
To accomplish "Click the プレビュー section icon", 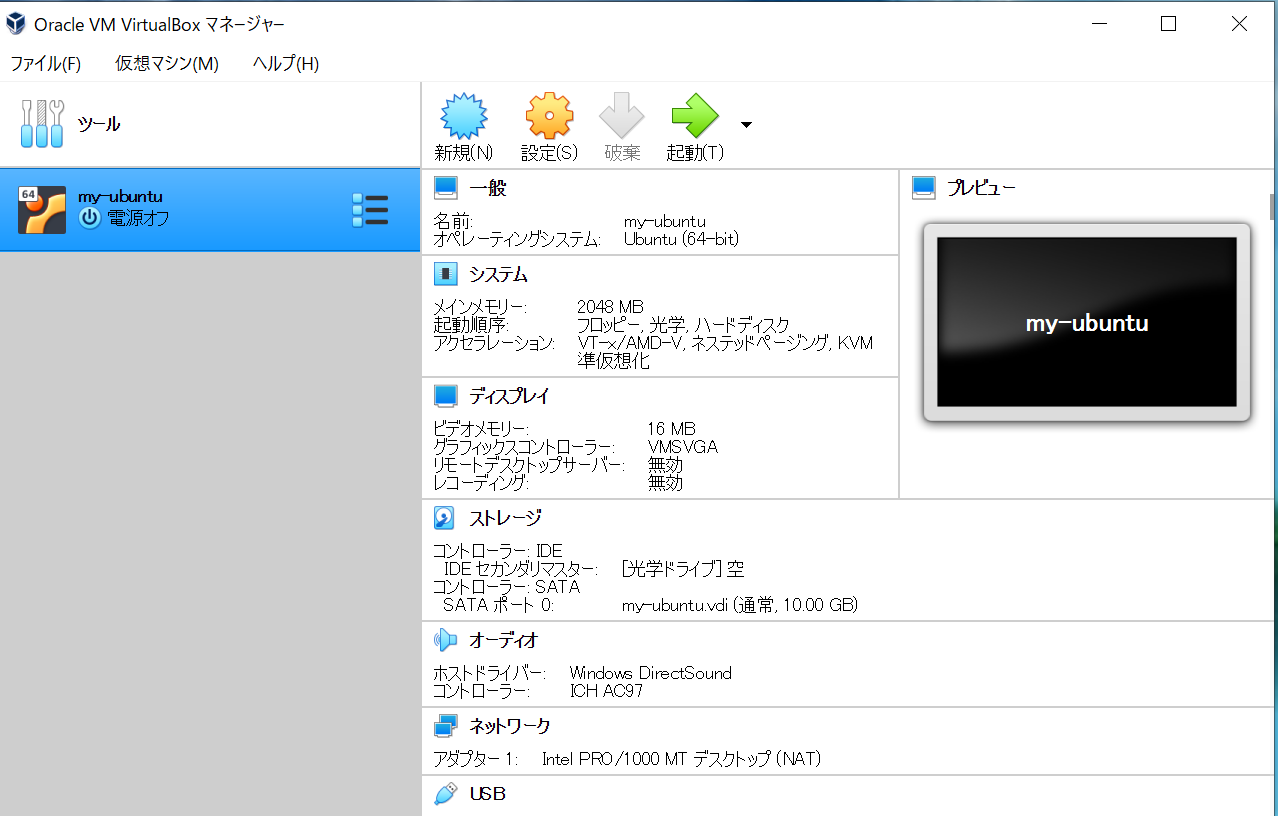I will [x=924, y=187].
